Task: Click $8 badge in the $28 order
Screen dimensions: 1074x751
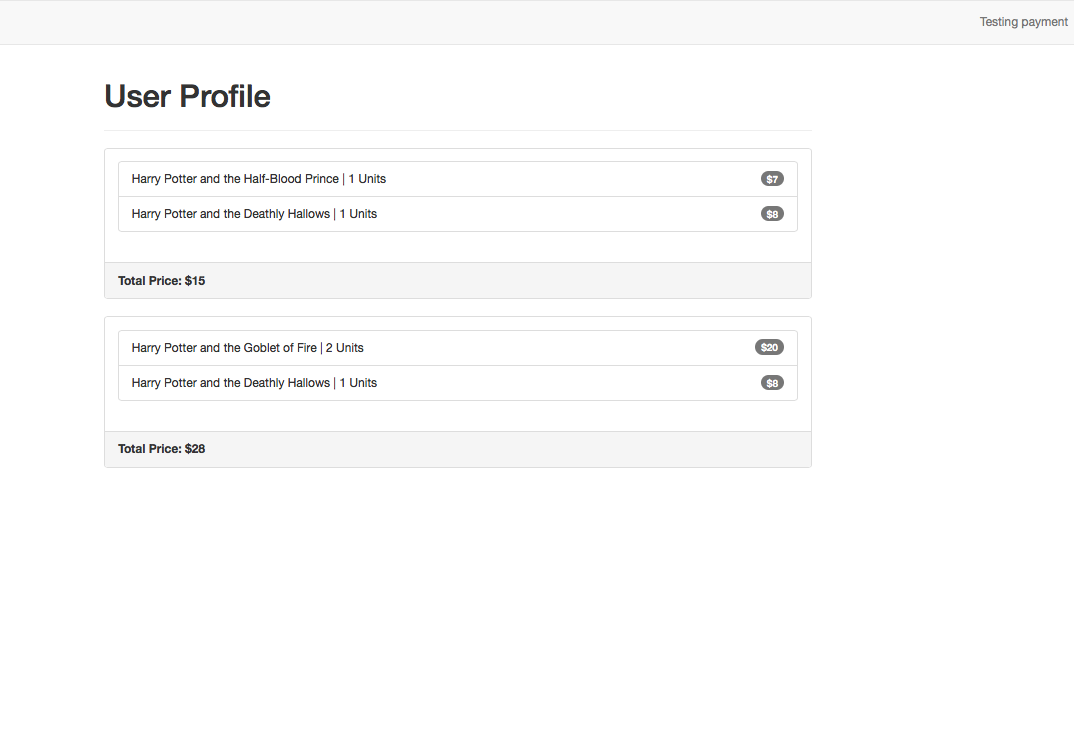Action: (772, 383)
